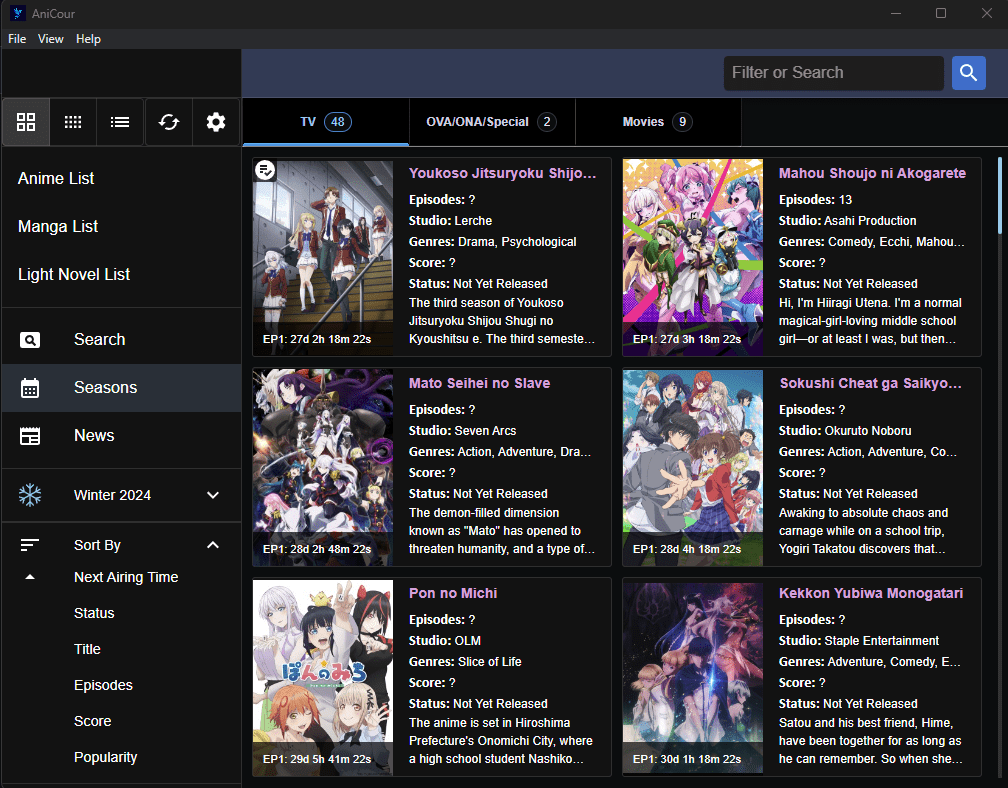
Task: Click the Filter or Search input field
Action: tap(834, 73)
